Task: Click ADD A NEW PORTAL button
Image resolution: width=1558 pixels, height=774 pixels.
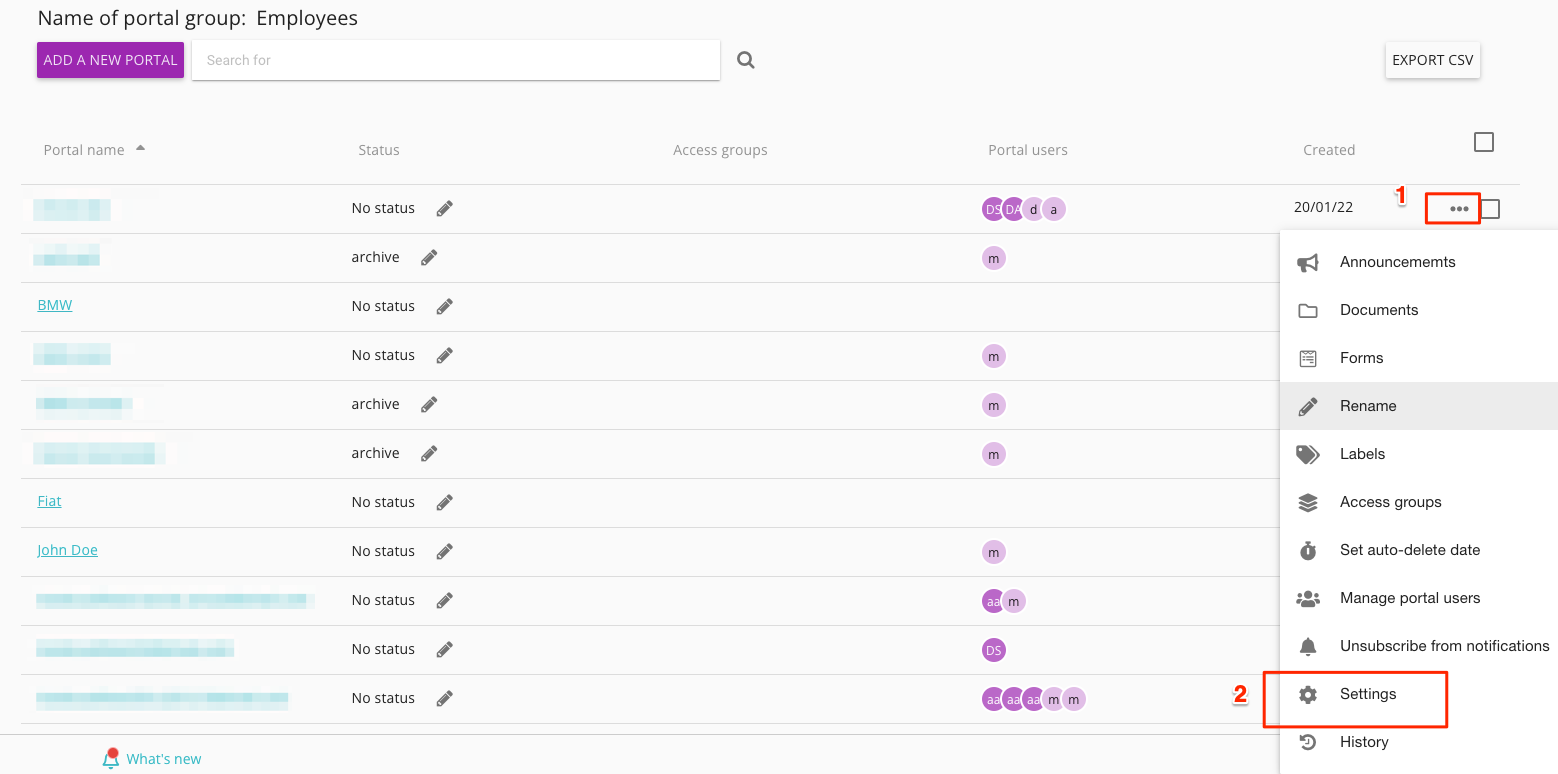Action: tap(110, 60)
